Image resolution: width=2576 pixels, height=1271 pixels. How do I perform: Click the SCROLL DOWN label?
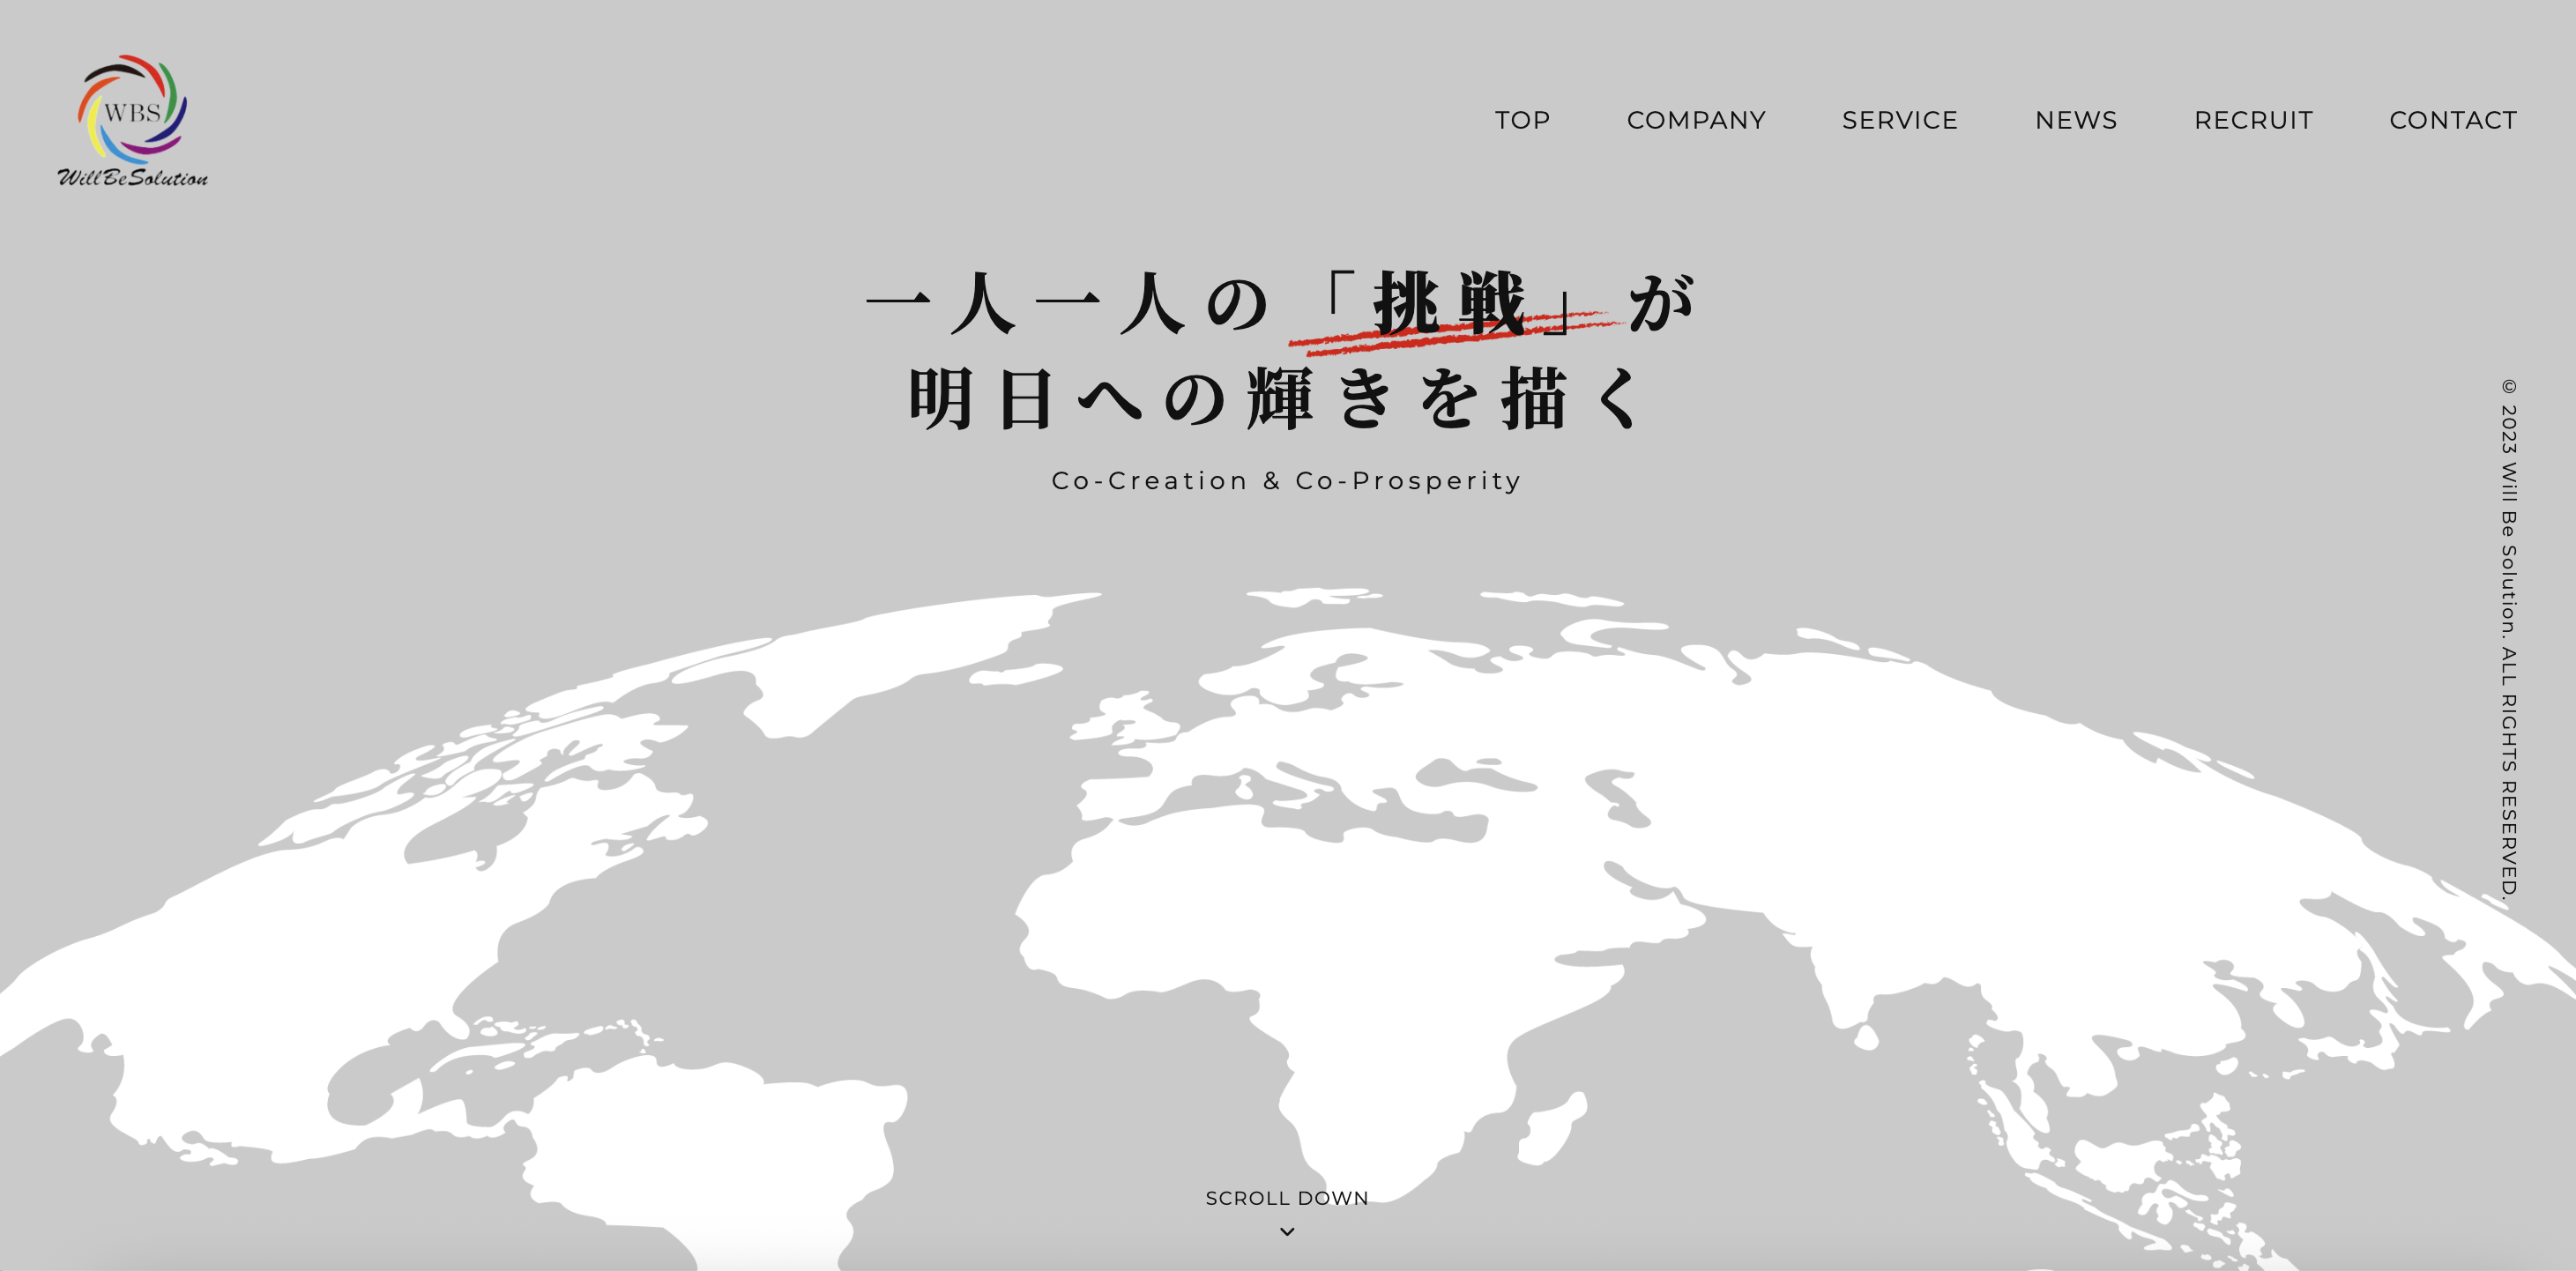[1287, 1198]
